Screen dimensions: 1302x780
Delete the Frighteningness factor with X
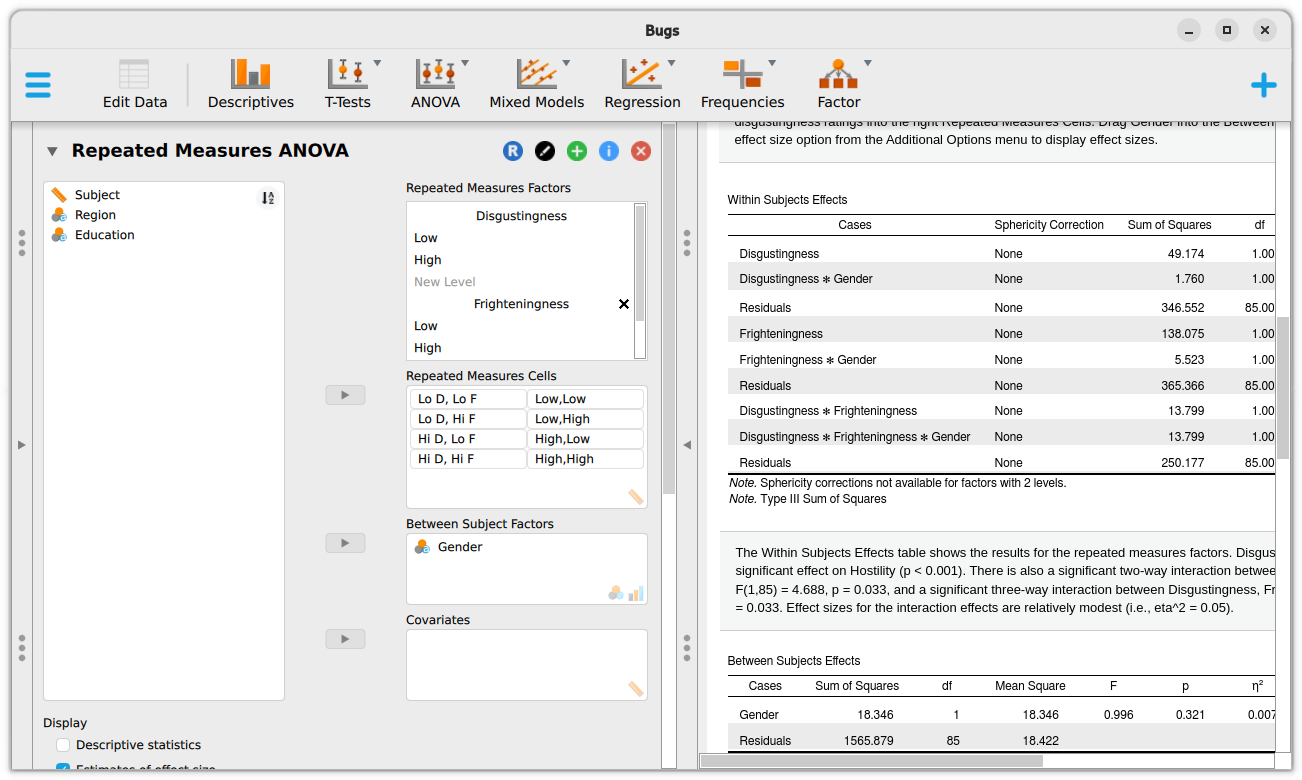[x=624, y=304]
